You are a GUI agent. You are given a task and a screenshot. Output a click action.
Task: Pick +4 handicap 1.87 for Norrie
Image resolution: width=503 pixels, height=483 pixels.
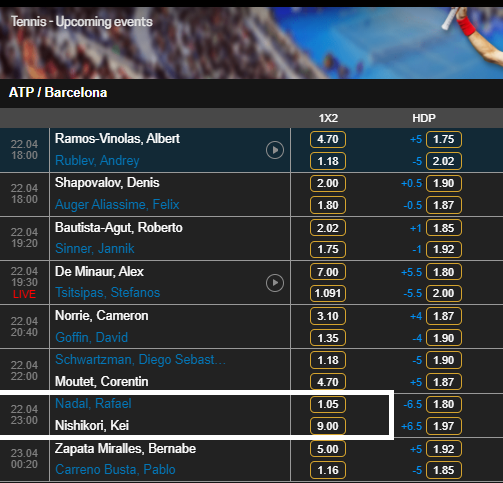tap(444, 316)
